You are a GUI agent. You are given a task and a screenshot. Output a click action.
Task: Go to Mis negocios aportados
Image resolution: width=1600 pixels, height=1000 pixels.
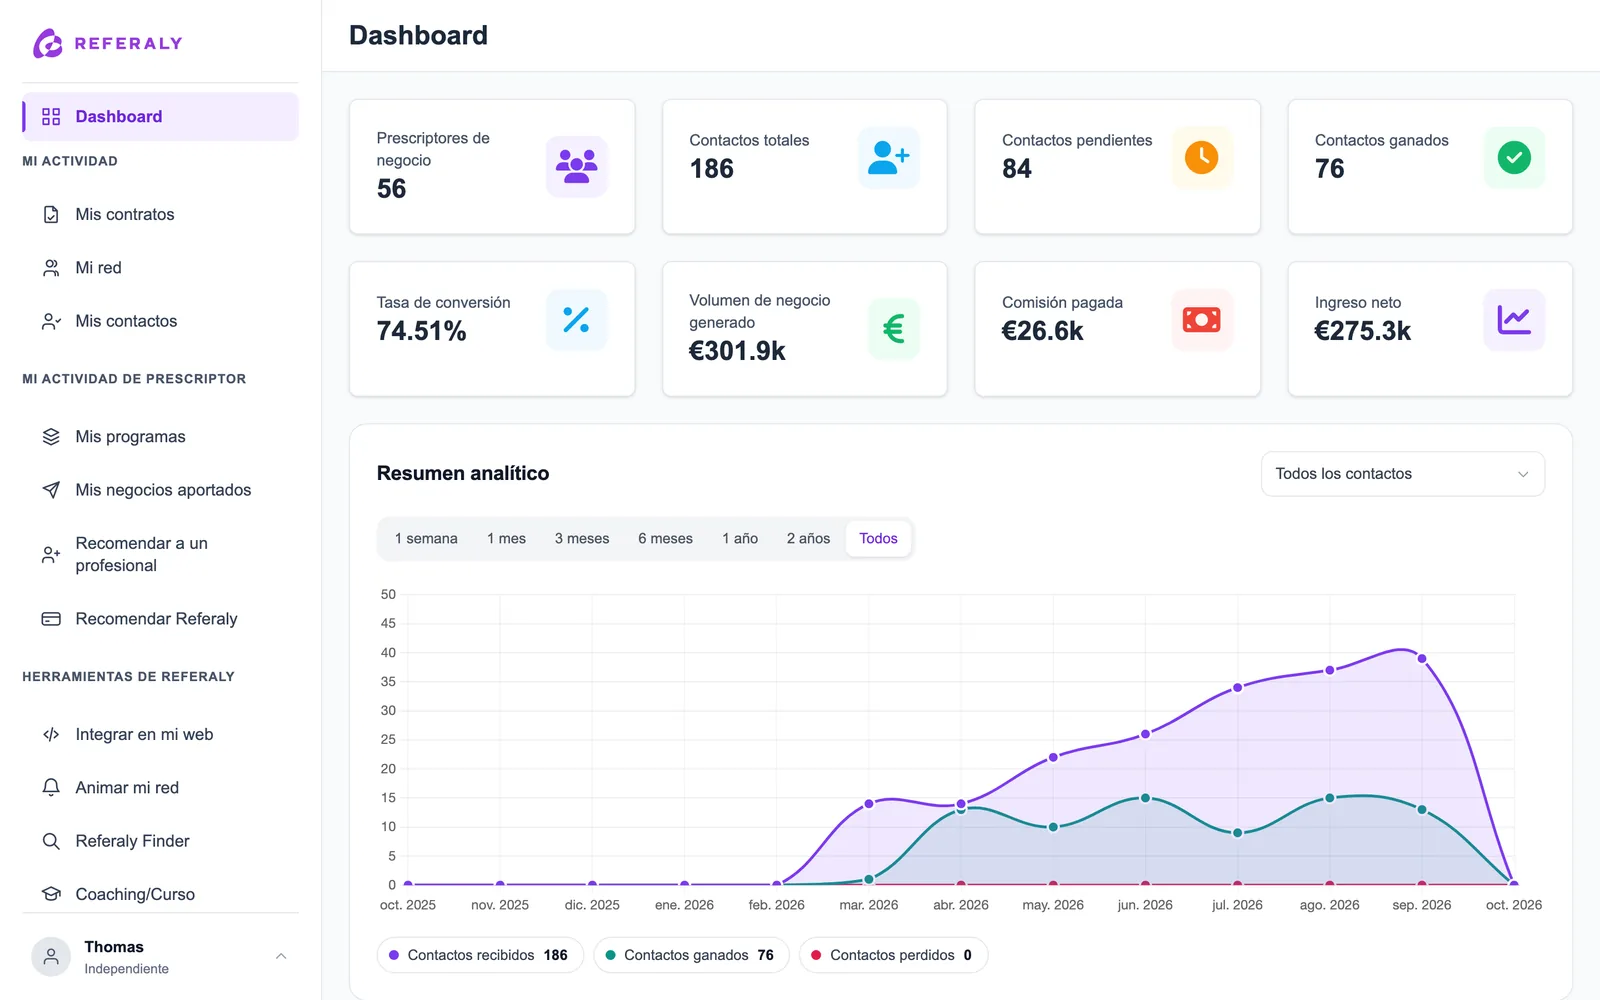point(160,490)
